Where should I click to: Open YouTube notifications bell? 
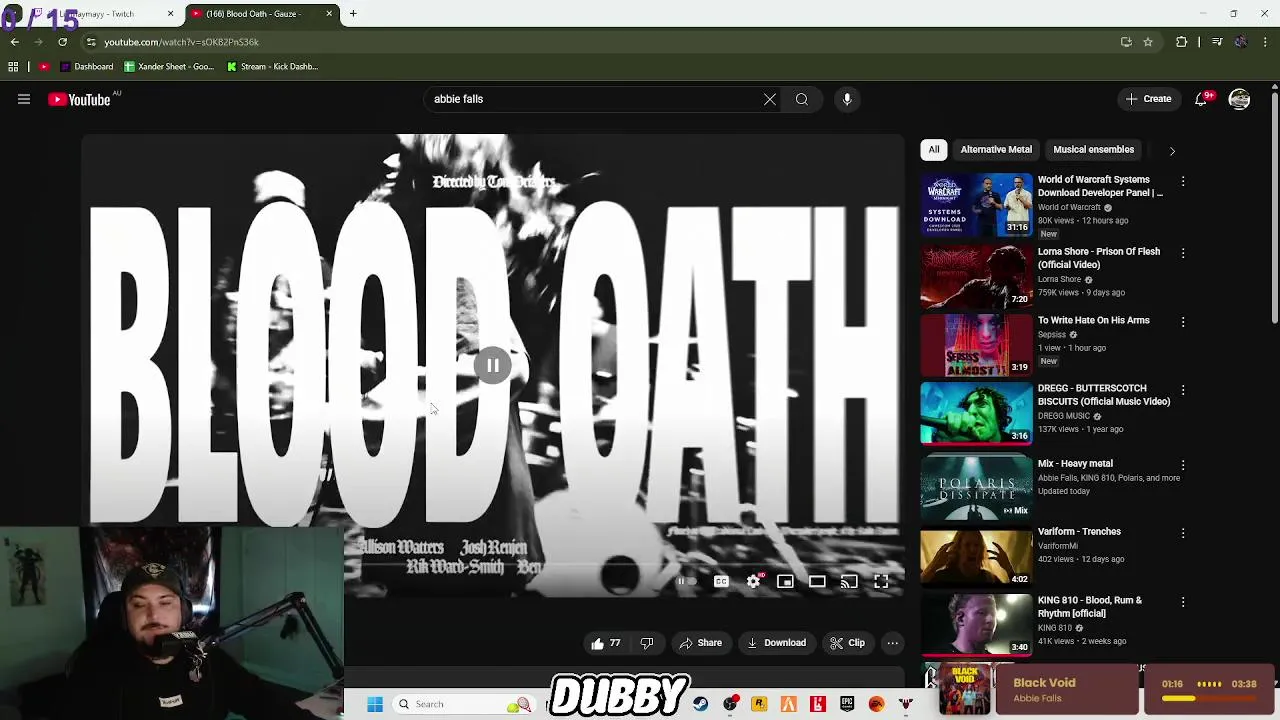[1202, 99]
